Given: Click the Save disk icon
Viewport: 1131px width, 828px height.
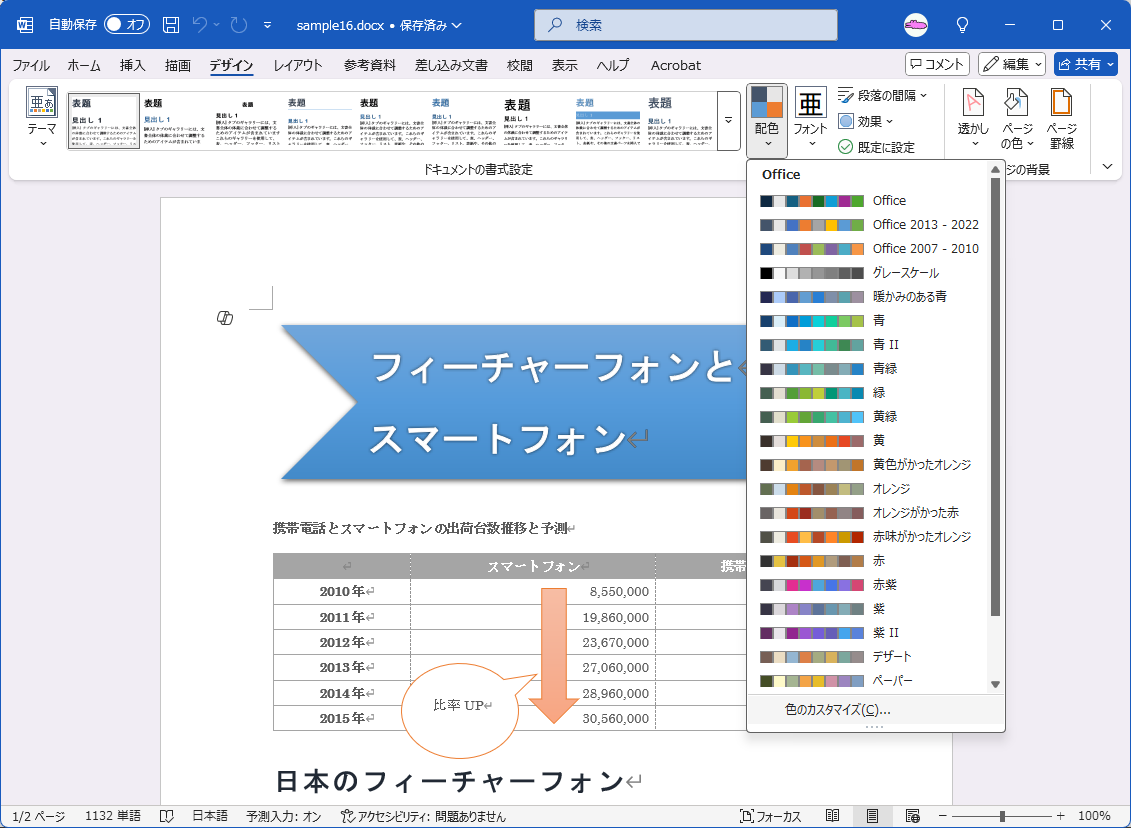Looking at the screenshot, I should pos(171,25).
